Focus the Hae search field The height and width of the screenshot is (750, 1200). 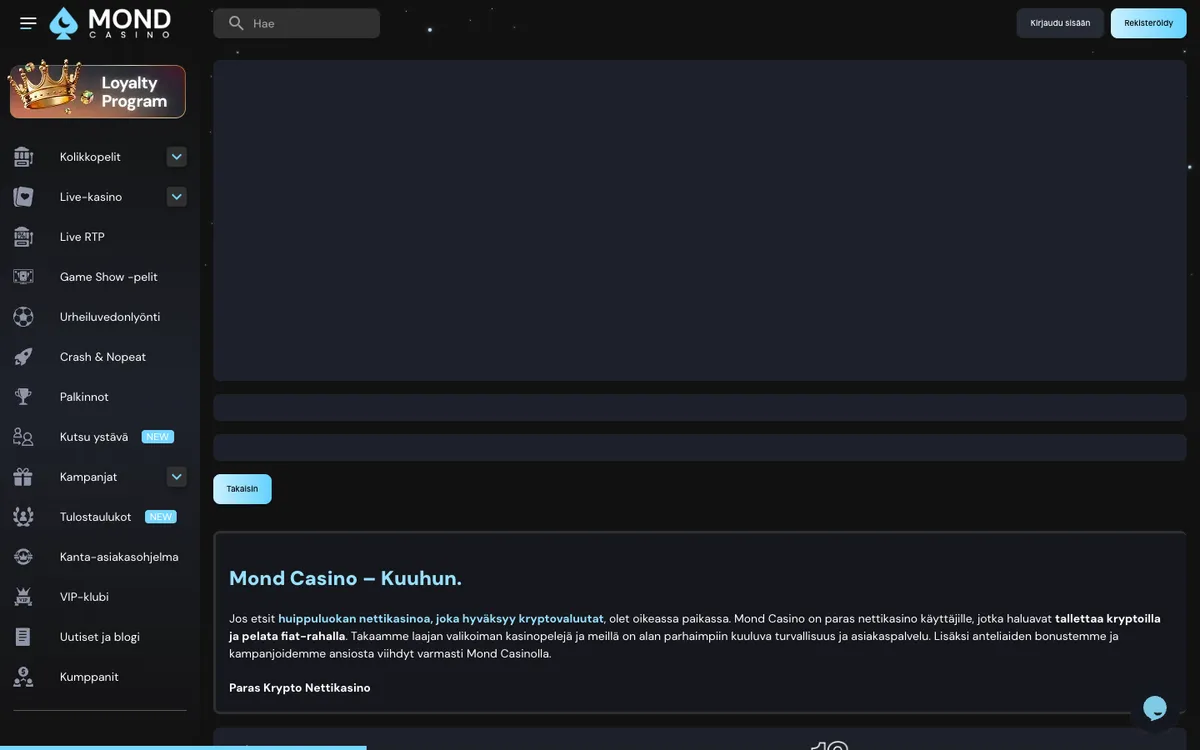(296, 23)
